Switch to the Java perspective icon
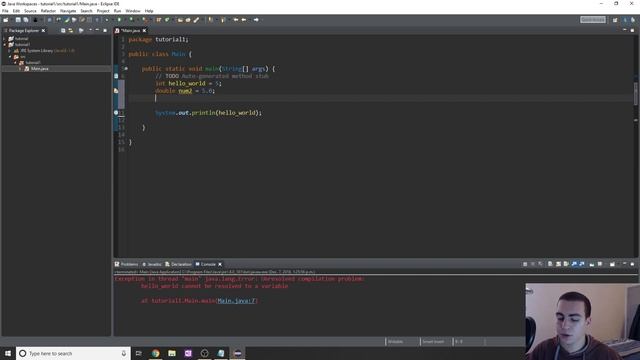This screenshot has width=640, height=360. [625, 20]
